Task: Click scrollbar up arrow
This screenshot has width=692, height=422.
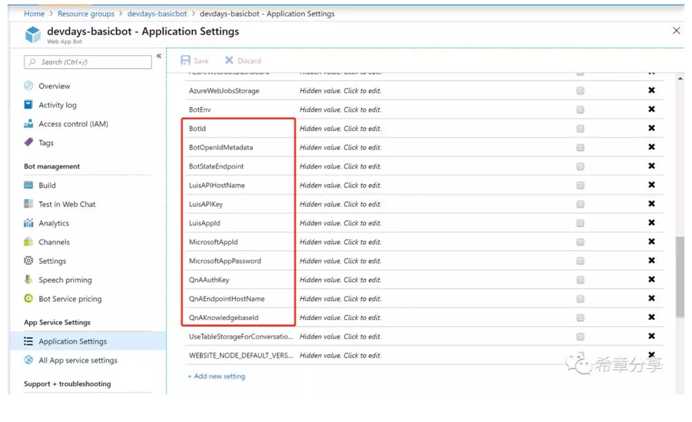Action: [x=680, y=79]
